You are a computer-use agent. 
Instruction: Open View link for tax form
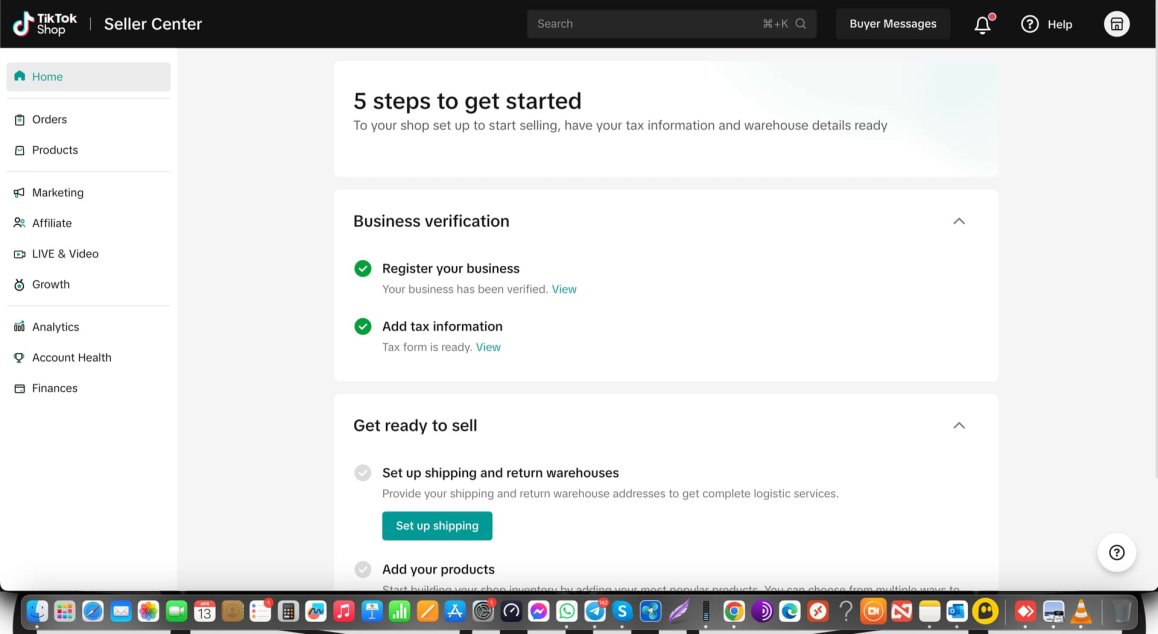[x=488, y=347]
